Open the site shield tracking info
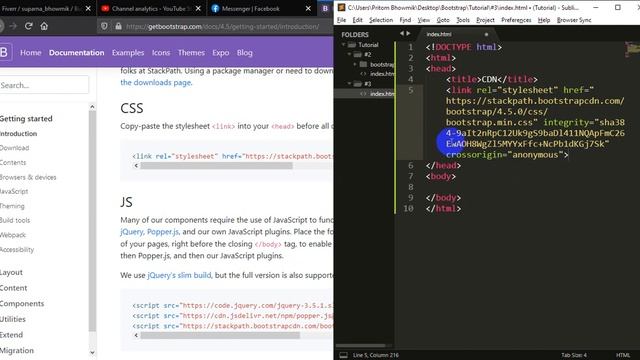The height and width of the screenshot is (360, 640). tap(104, 26)
